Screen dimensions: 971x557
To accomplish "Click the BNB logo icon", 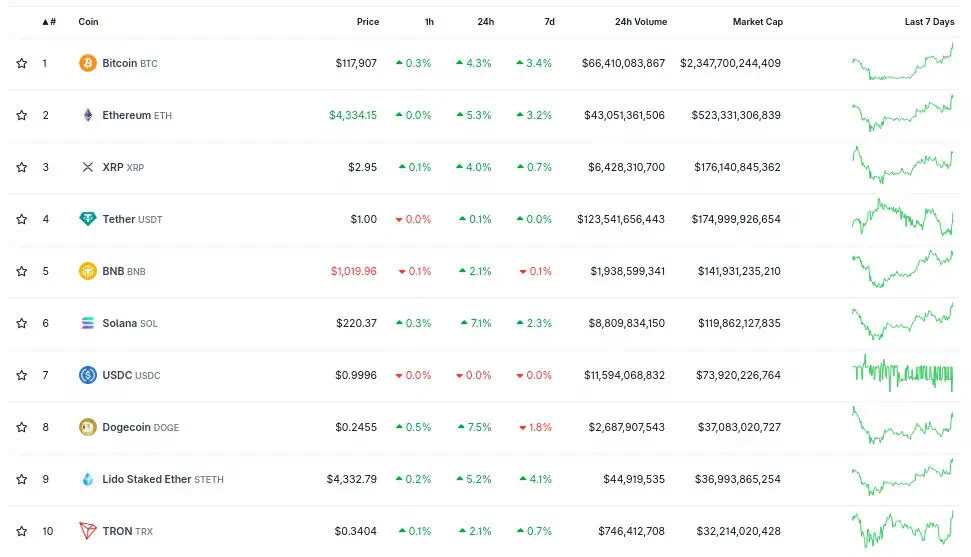I will point(88,271).
